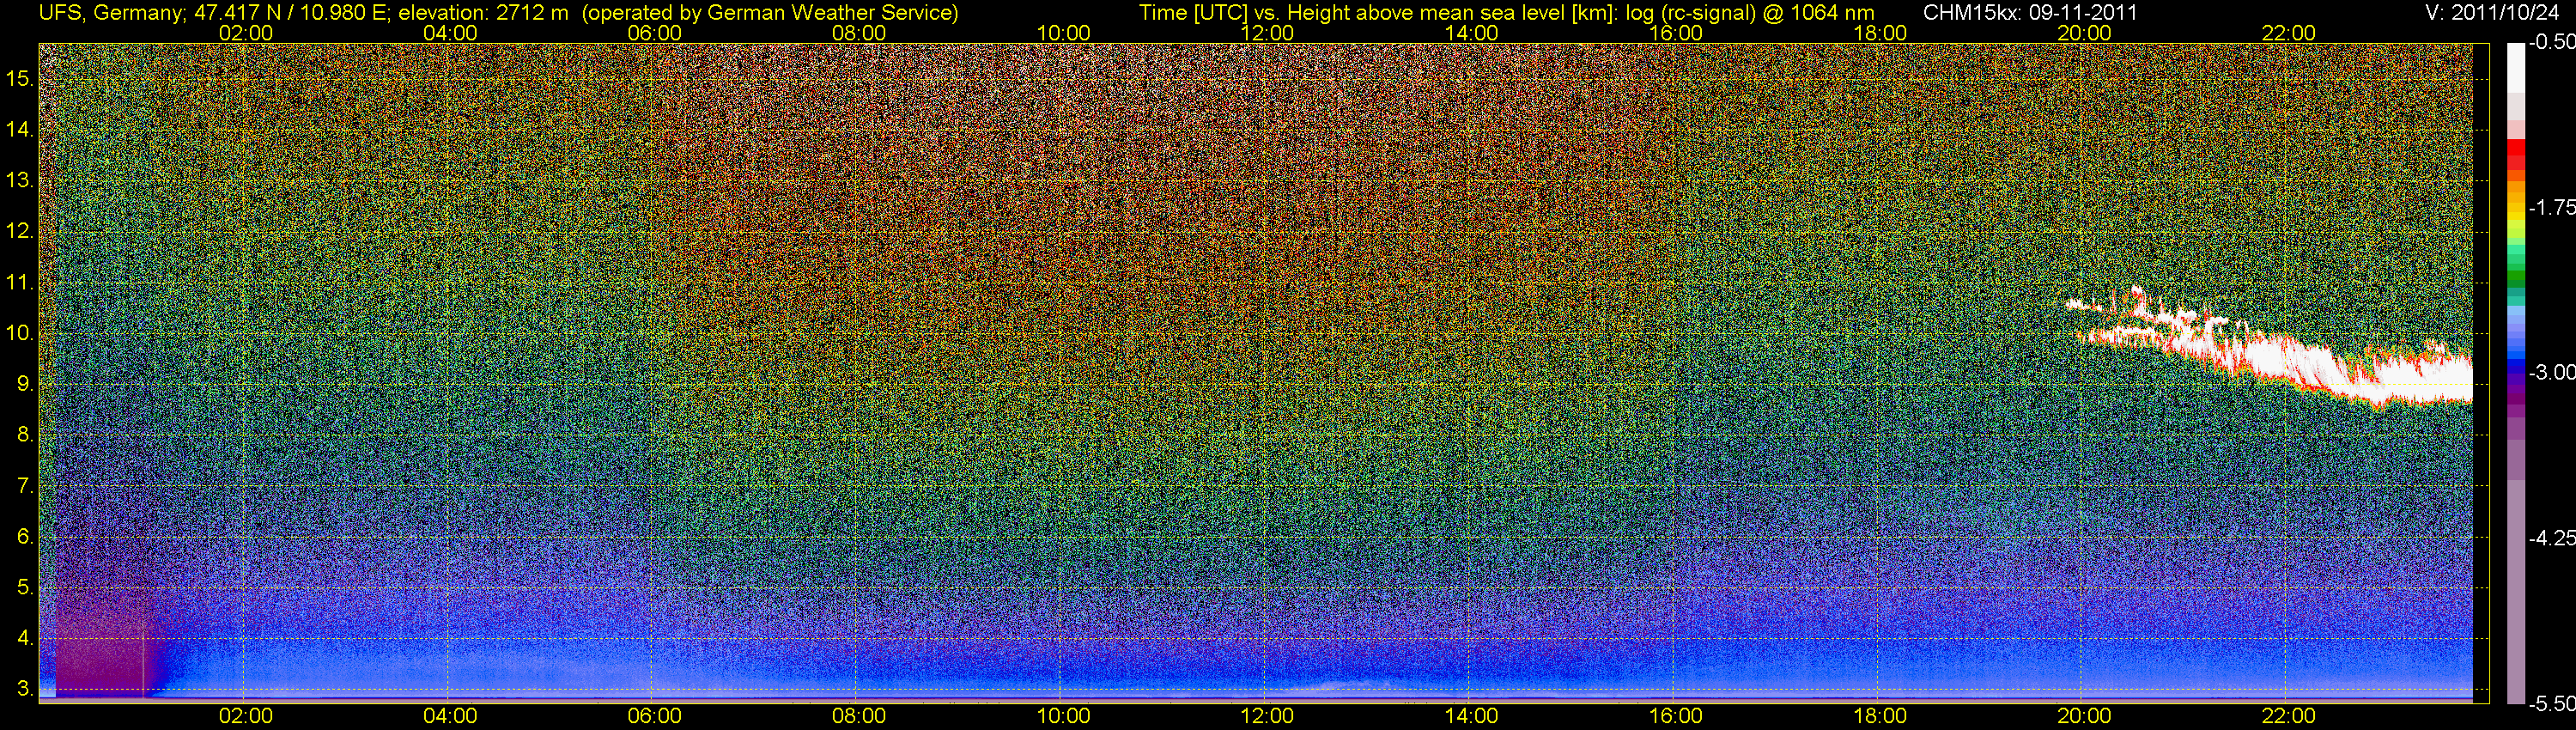This screenshot has width=2576, height=730.
Task: Click the '3.' km height axis label
Action: tap(25, 689)
